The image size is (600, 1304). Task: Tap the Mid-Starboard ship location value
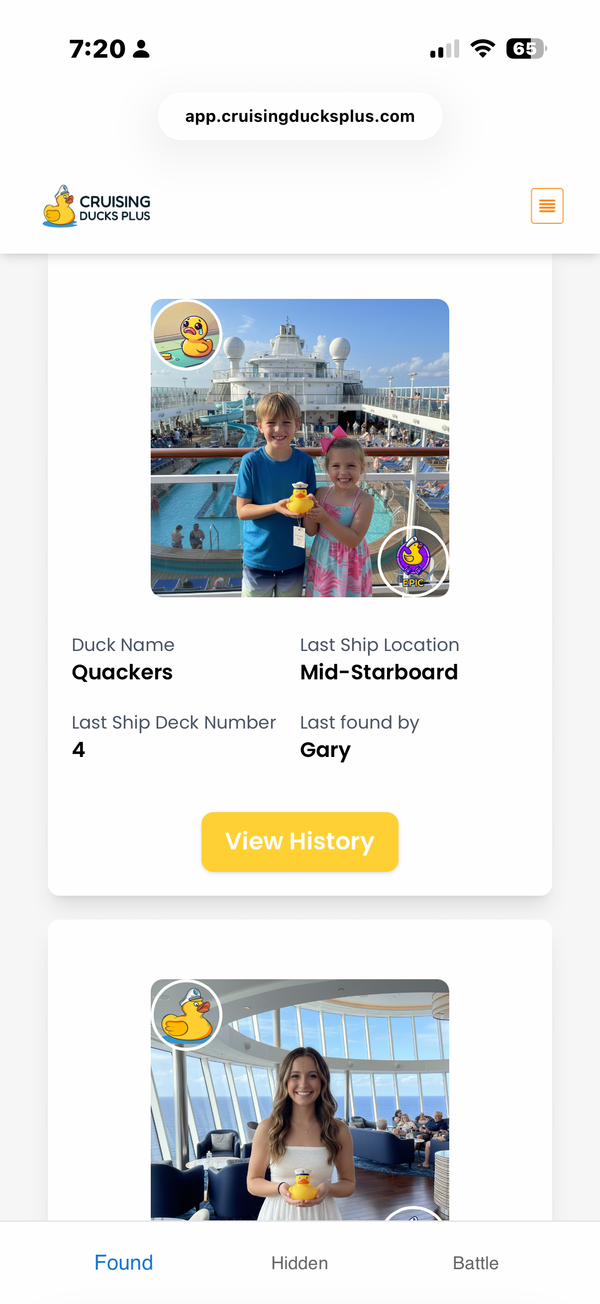[x=379, y=672]
